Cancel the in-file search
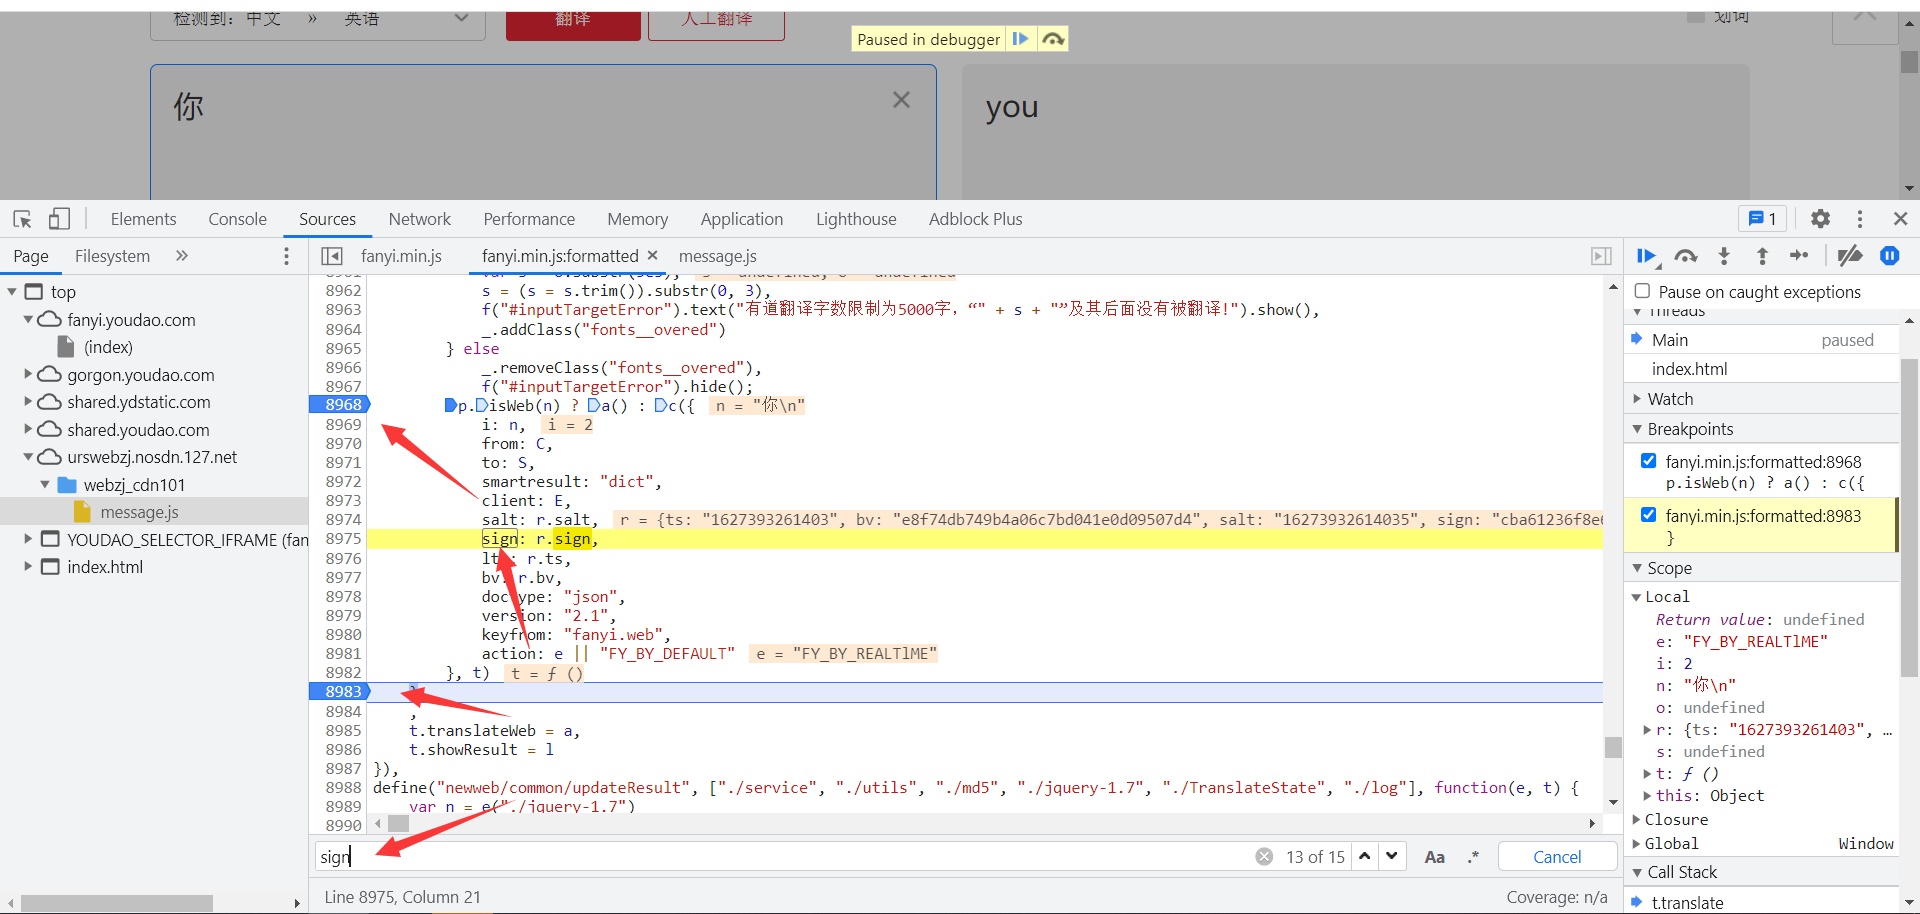 (x=1557, y=857)
